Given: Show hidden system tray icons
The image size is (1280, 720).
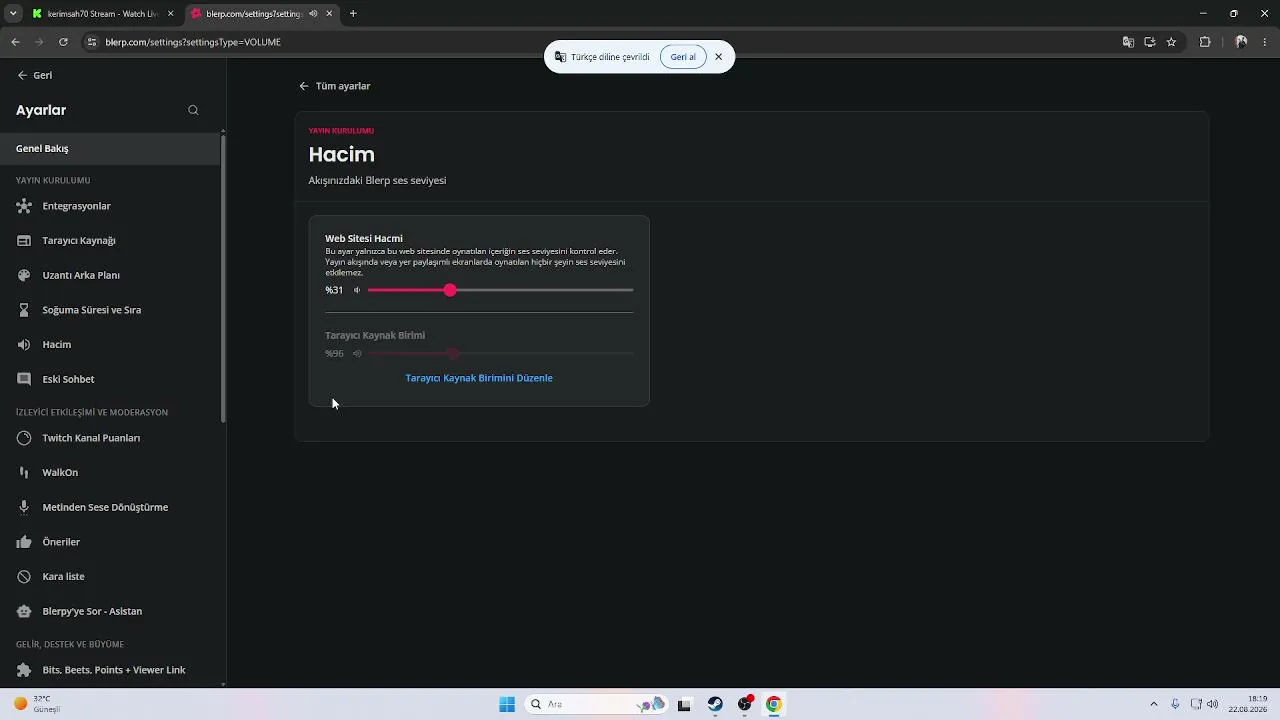Looking at the screenshot, I should [x=1154, y=704].
